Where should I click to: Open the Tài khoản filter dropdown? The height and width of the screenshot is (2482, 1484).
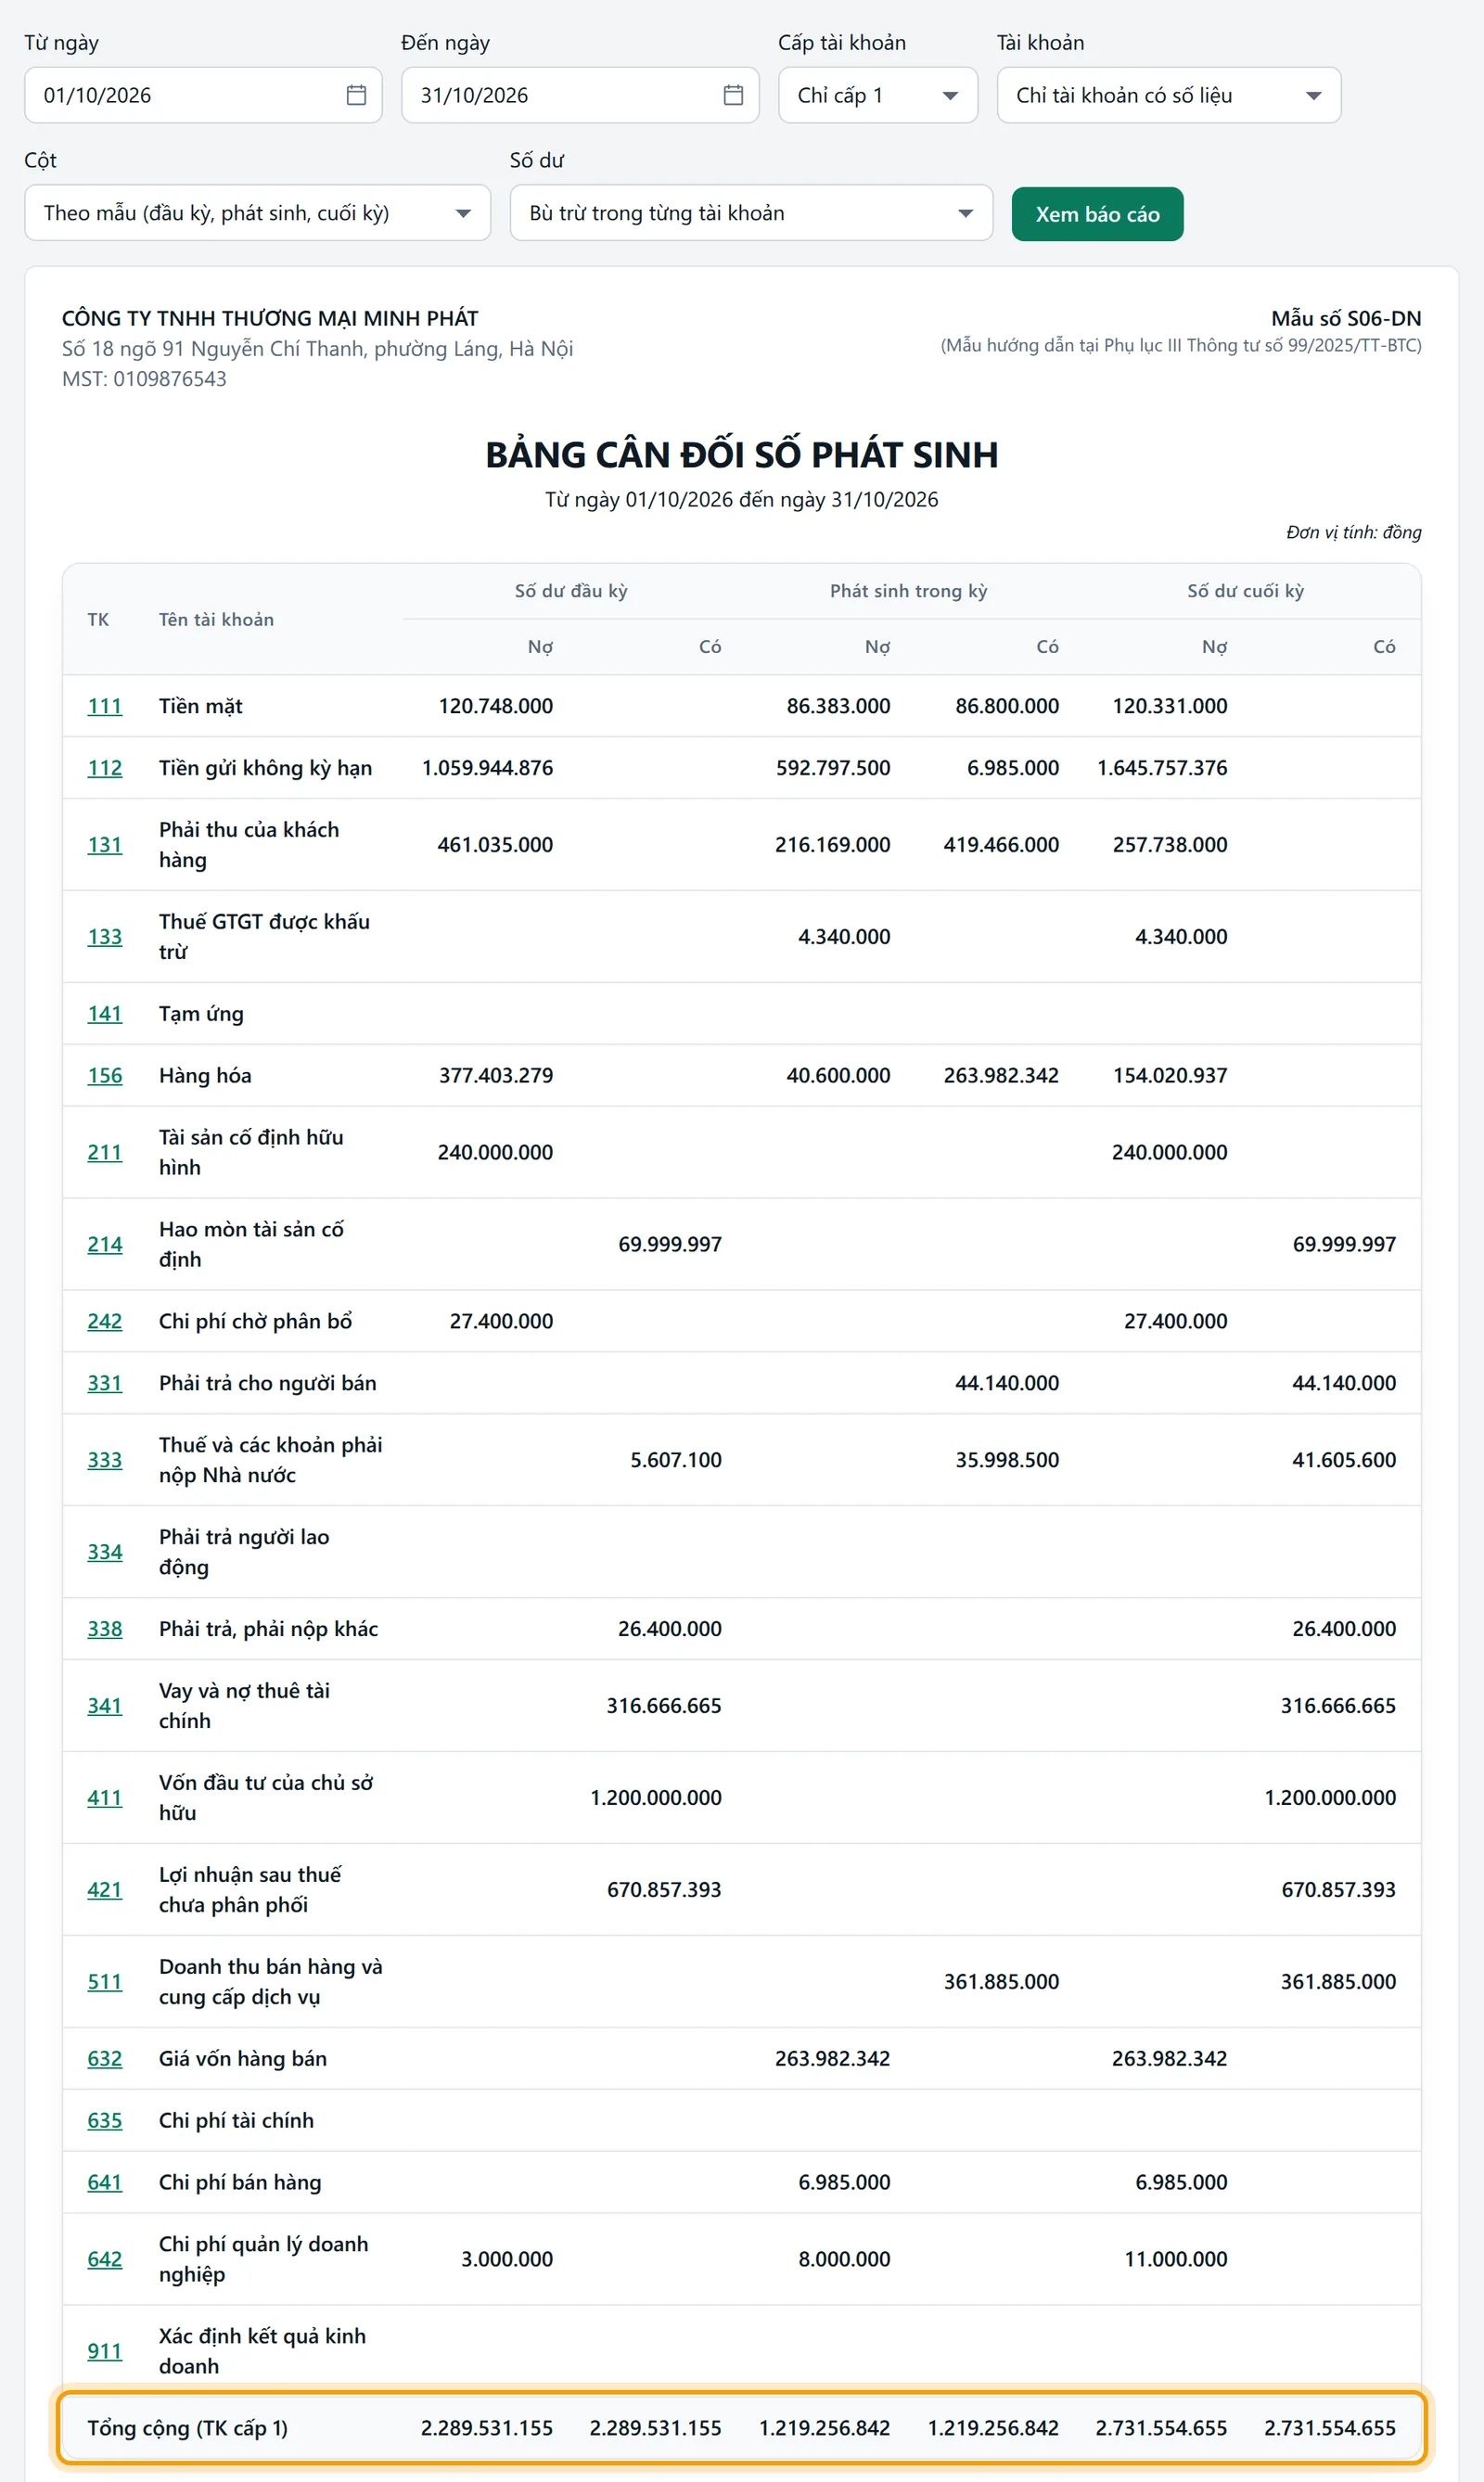1168,95
